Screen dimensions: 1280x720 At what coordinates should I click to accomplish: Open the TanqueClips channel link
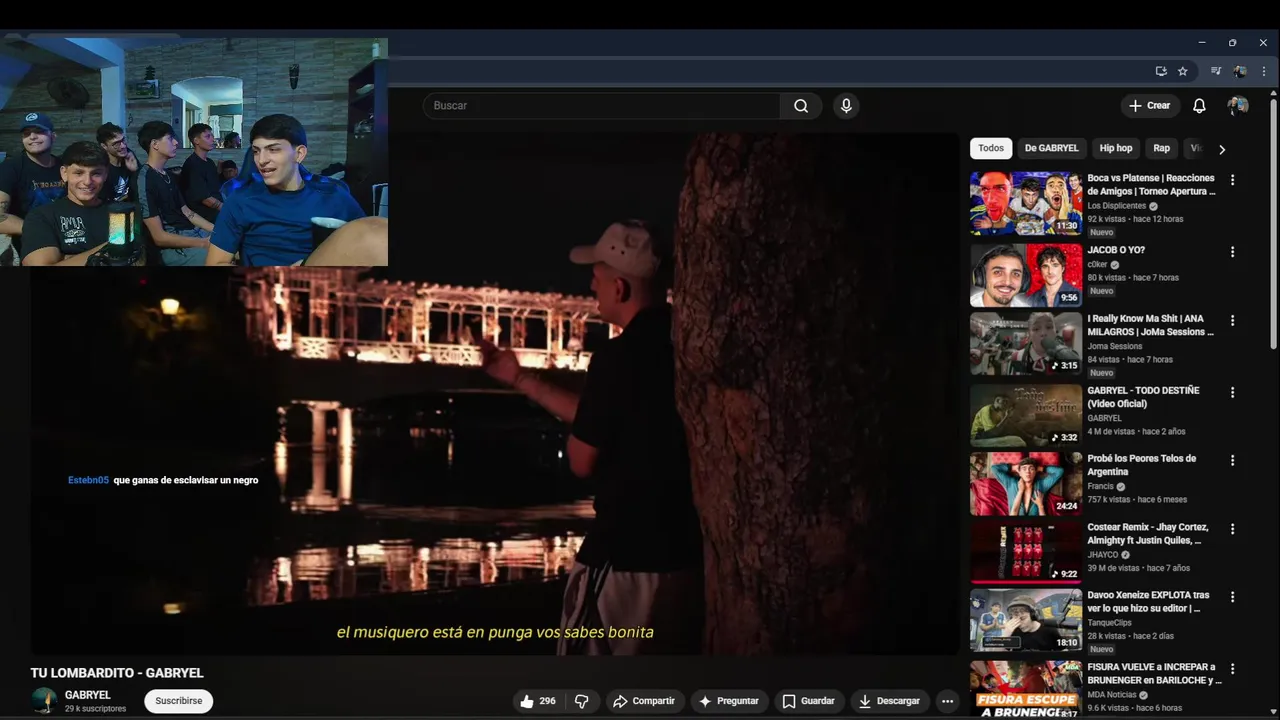[1112, 621]
